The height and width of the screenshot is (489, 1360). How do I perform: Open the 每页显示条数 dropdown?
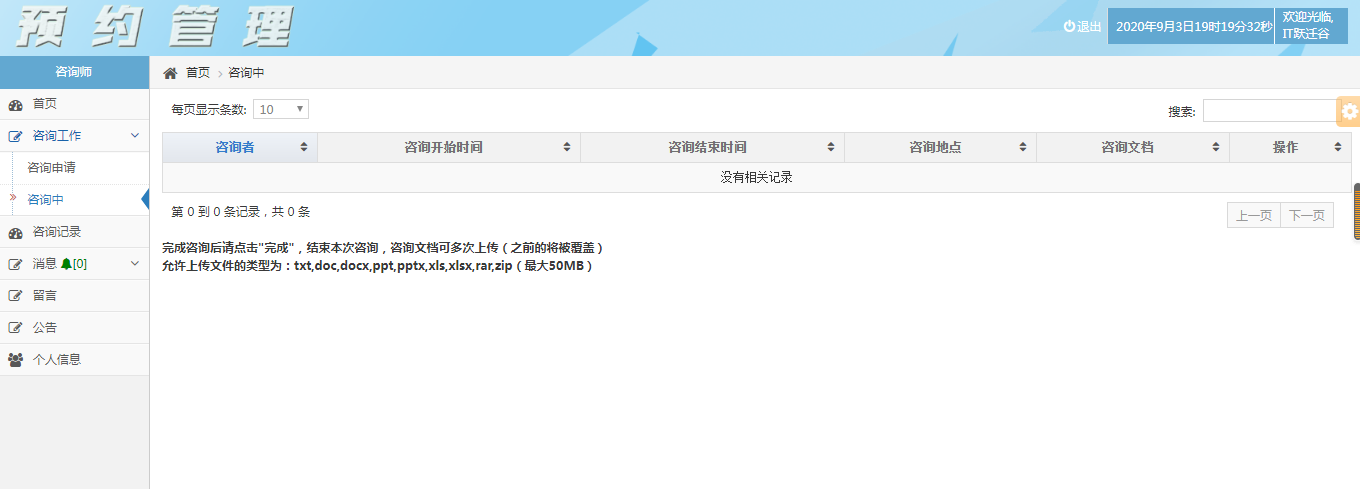(x=281, y=109)
